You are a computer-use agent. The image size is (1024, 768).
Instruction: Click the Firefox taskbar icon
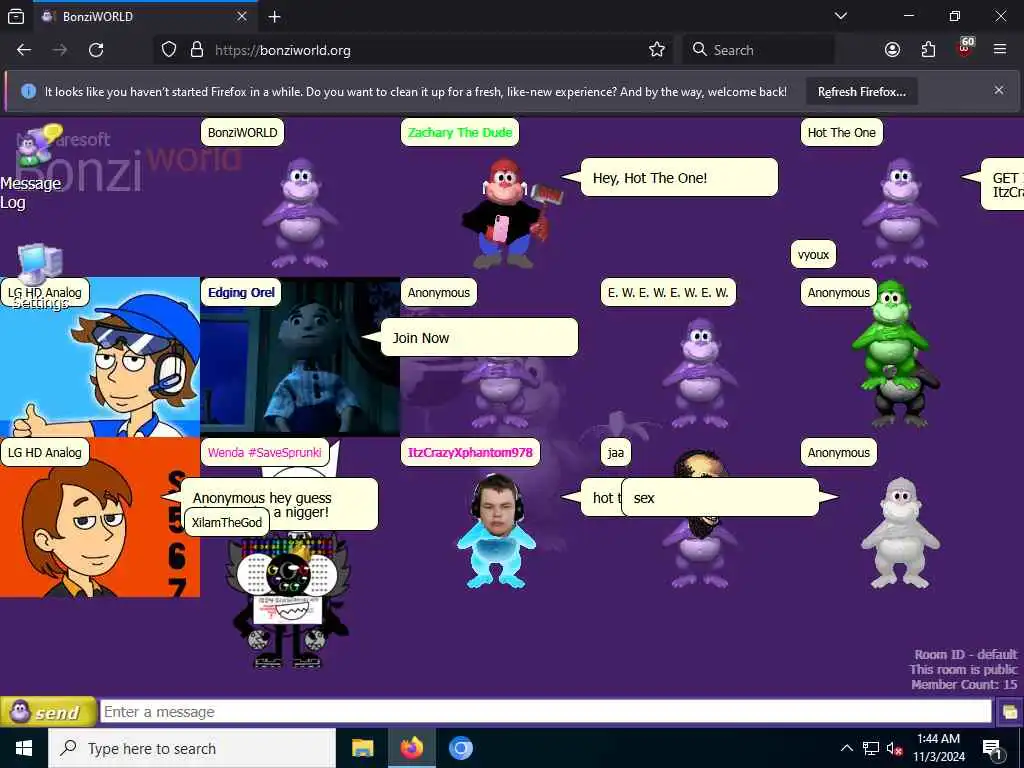tap(411, 748)
